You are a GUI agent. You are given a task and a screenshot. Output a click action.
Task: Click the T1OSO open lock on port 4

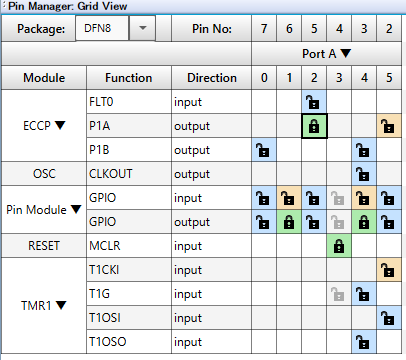(364, 342)
